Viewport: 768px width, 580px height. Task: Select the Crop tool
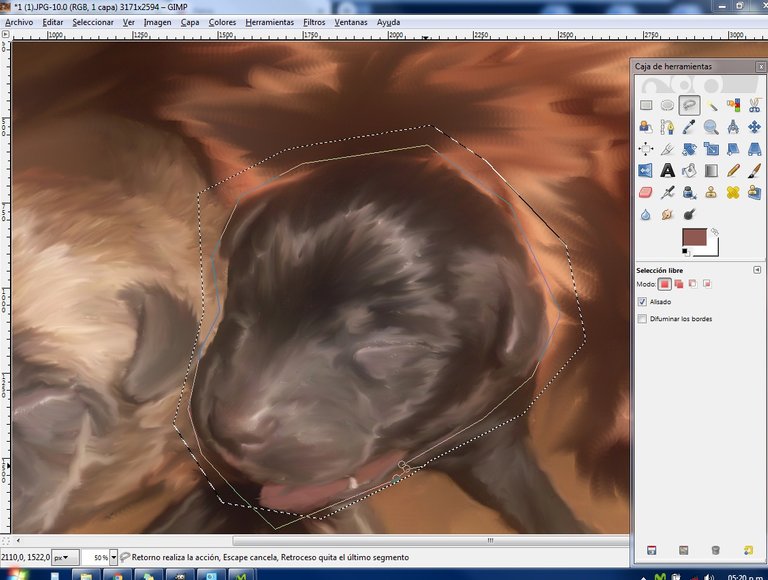[667, 149]
